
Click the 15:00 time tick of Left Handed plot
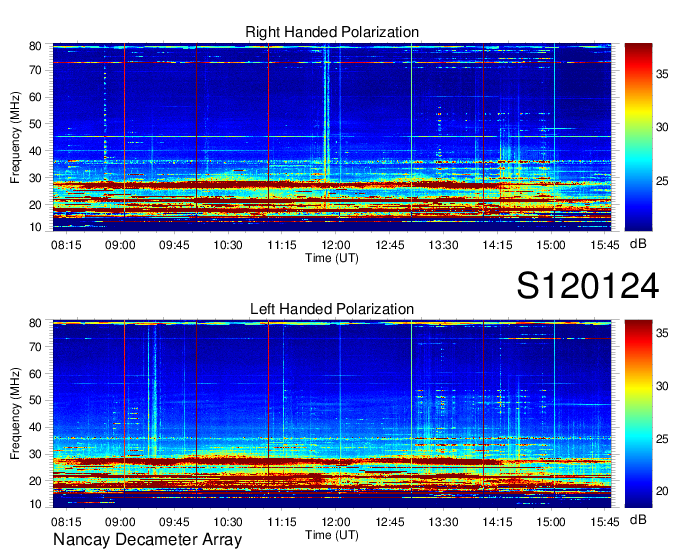551,522
